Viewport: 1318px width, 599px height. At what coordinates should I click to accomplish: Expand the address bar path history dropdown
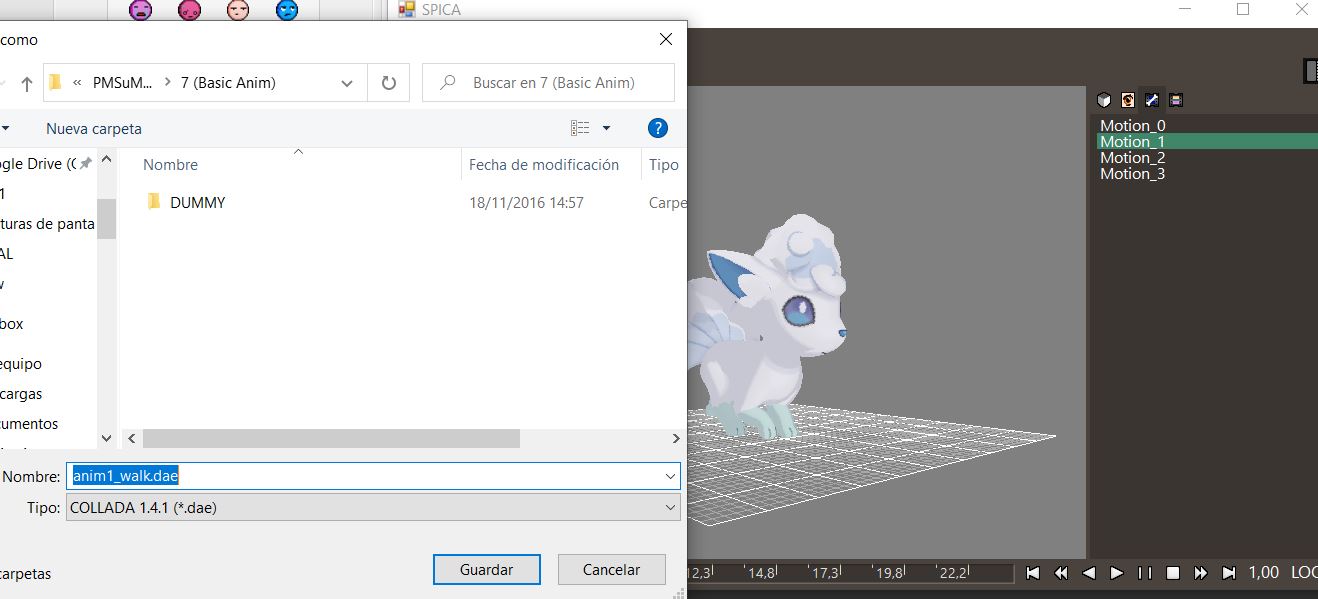346,83
